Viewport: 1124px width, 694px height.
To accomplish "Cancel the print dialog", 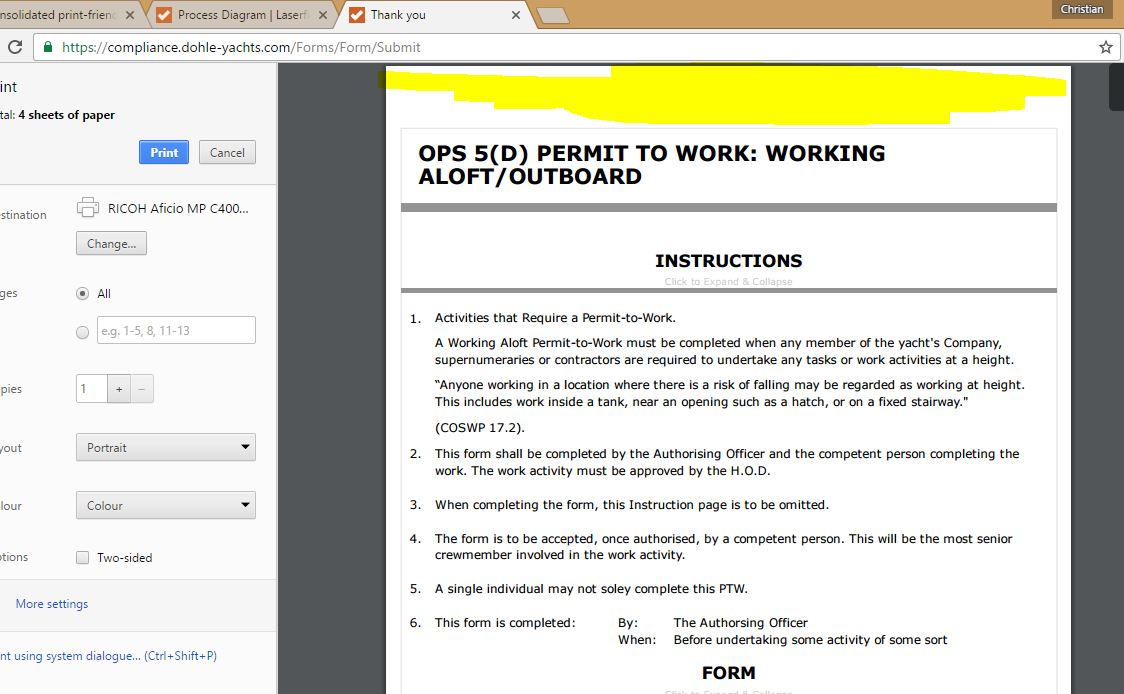I will [227, 152].
